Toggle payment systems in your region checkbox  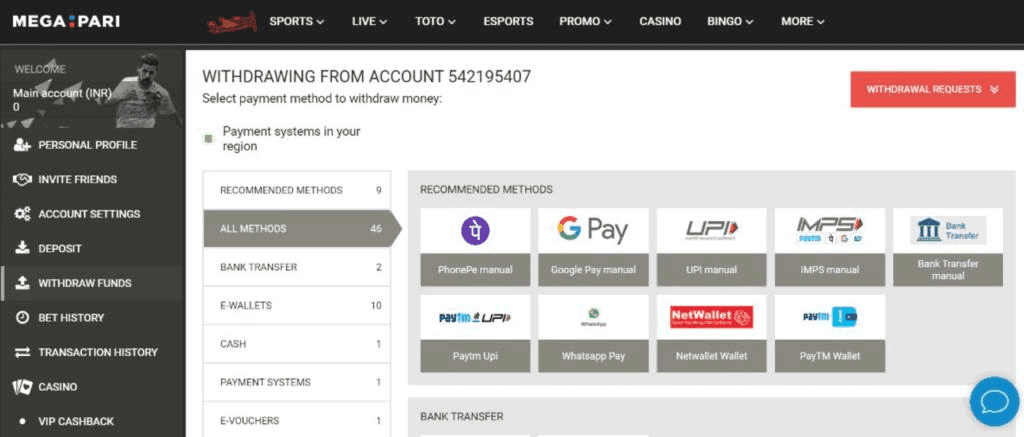[208, 139]
